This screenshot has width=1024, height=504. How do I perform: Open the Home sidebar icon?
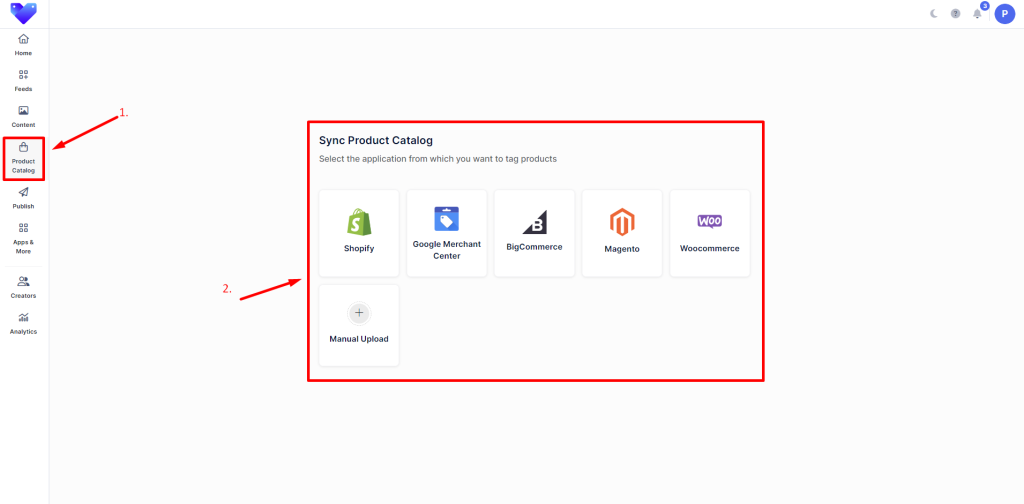(x=24, y=39)
